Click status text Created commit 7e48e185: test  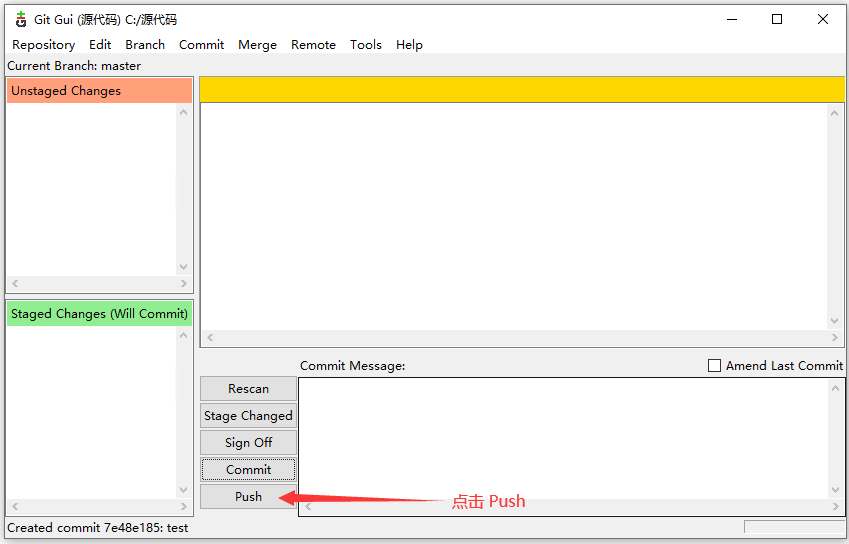[97, 528]
